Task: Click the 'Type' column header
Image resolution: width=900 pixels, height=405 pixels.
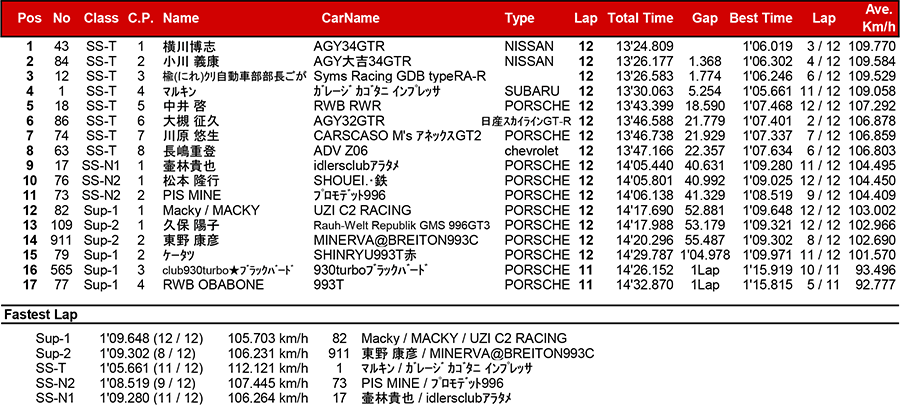Action: click(x=519, y=18)
